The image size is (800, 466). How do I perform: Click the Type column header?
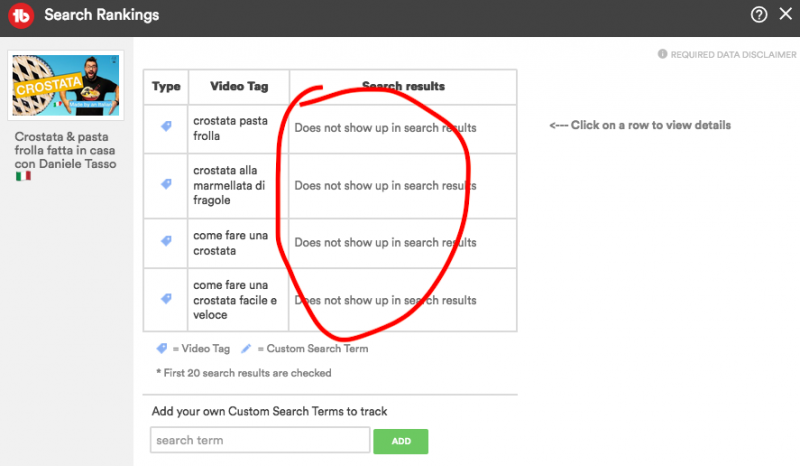point(166,87)
